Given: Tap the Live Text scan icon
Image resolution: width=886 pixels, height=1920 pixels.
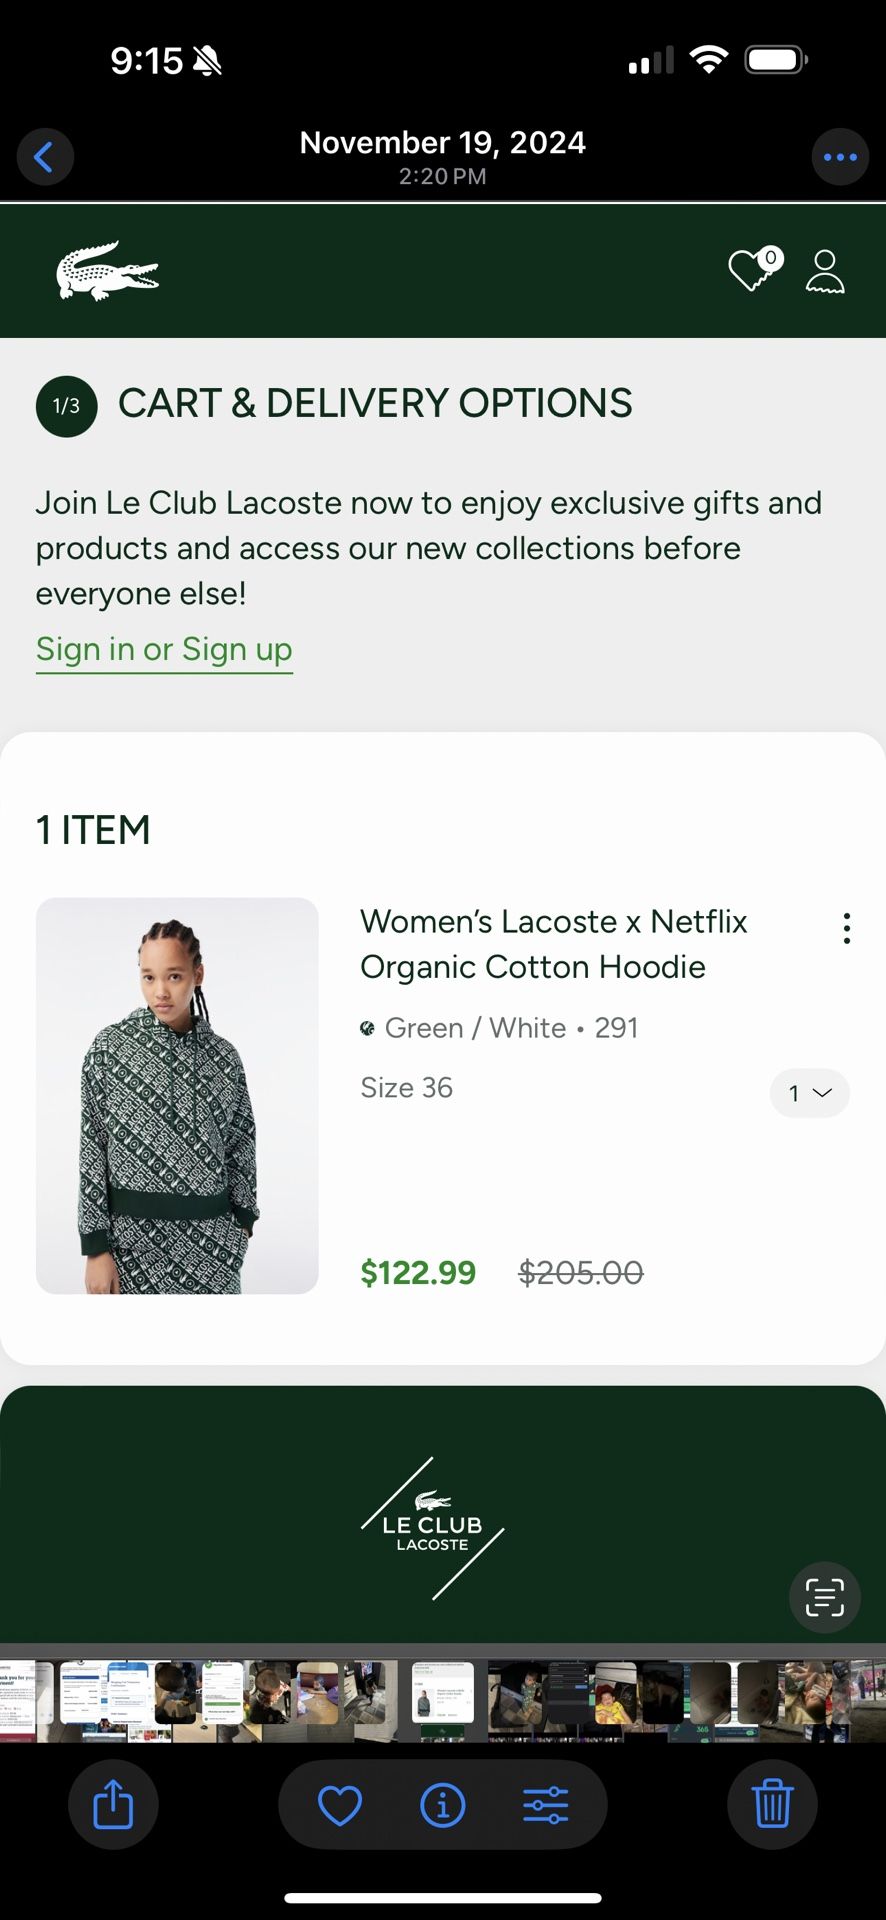Looking at the screenshot, I should (825, 1597).
